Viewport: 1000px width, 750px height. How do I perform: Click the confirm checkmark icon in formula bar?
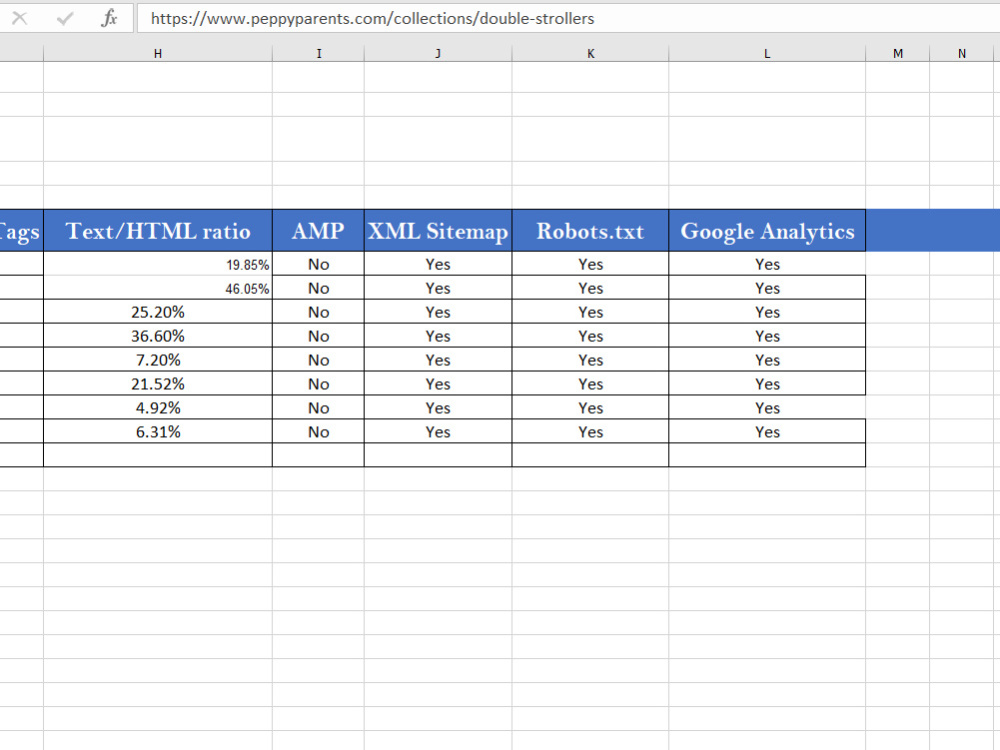tap(64, 18)
